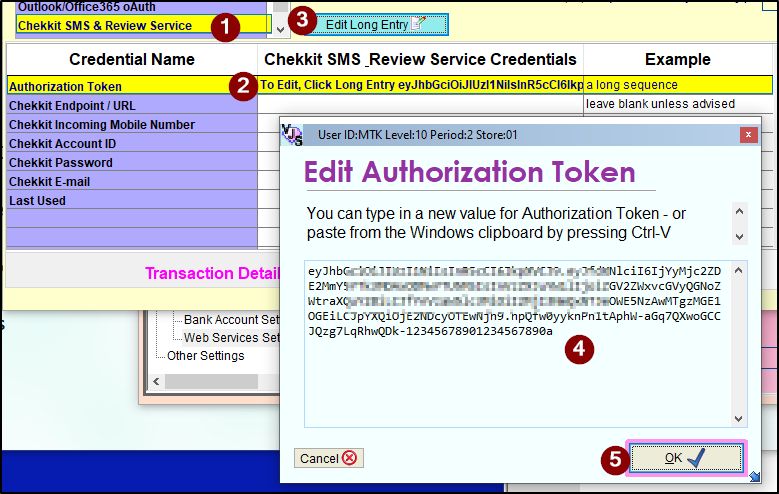
Task: Select Chekkit Incoming Mobile Number row
Action: tap(132, 124)
